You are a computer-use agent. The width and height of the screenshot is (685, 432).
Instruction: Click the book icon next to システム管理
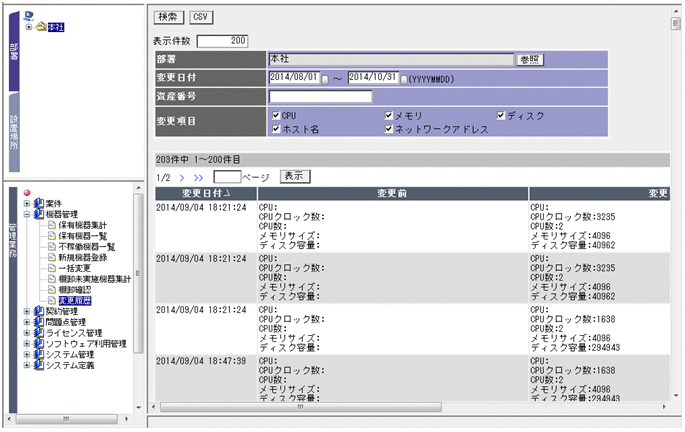coord(39,354)
